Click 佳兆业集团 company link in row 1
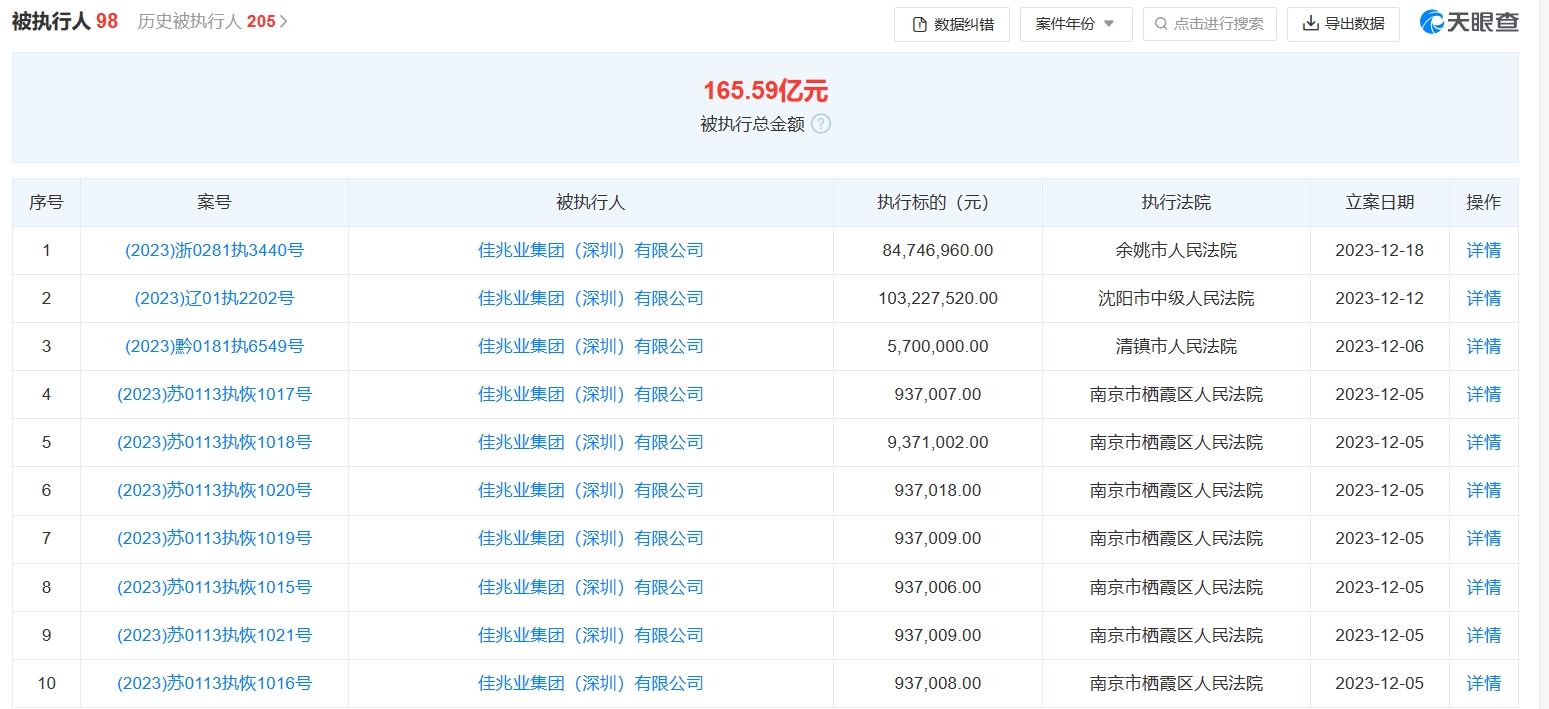Image resolution: width=1549 pixels, height=709 pixels. (590, 251)
